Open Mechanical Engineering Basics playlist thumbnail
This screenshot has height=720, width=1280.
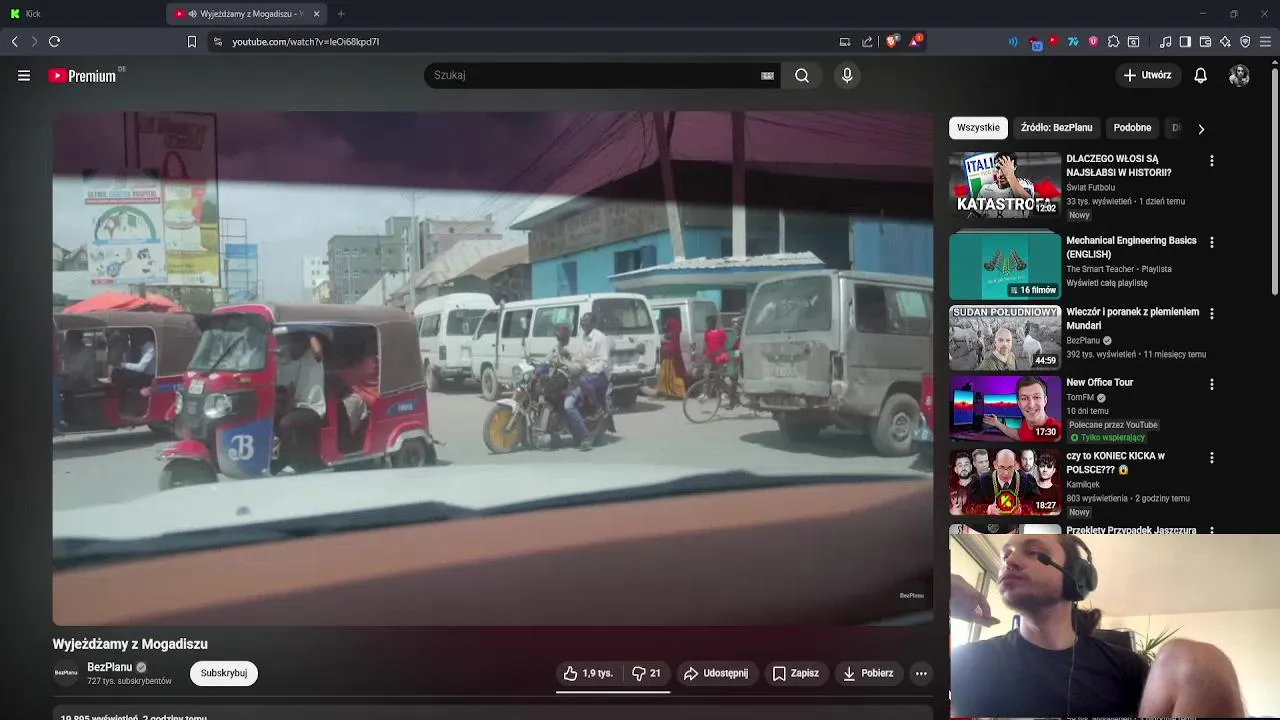click(1005, 266)
